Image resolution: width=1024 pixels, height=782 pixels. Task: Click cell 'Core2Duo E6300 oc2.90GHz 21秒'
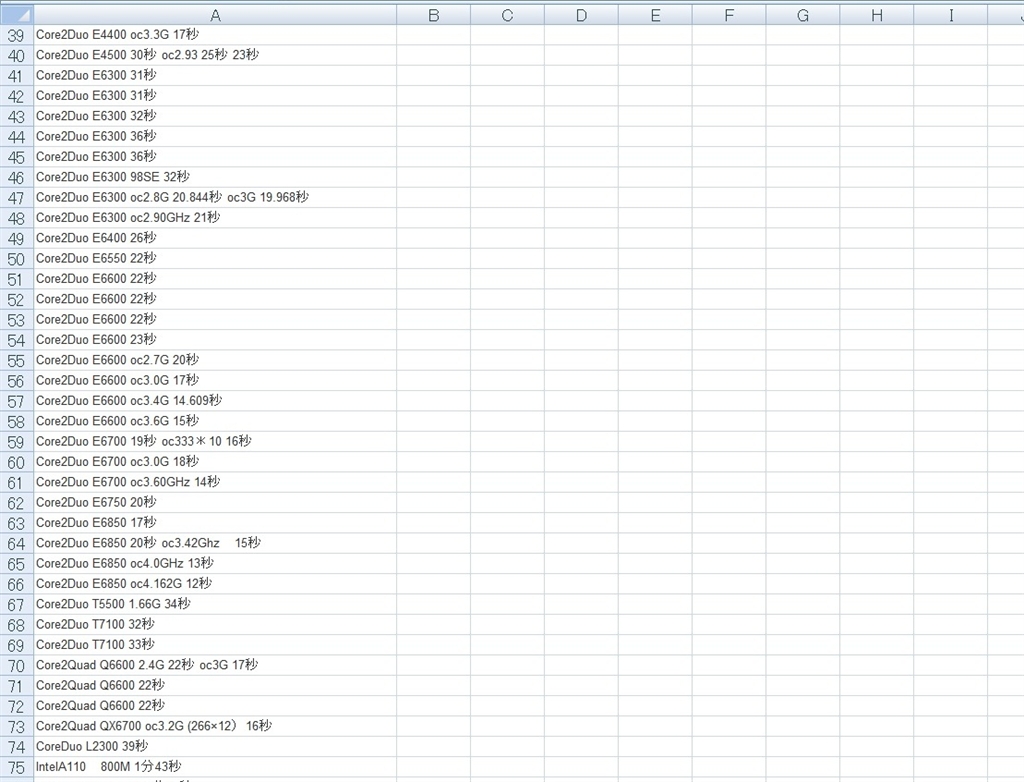pyautogui.click(x=215, y=218)
